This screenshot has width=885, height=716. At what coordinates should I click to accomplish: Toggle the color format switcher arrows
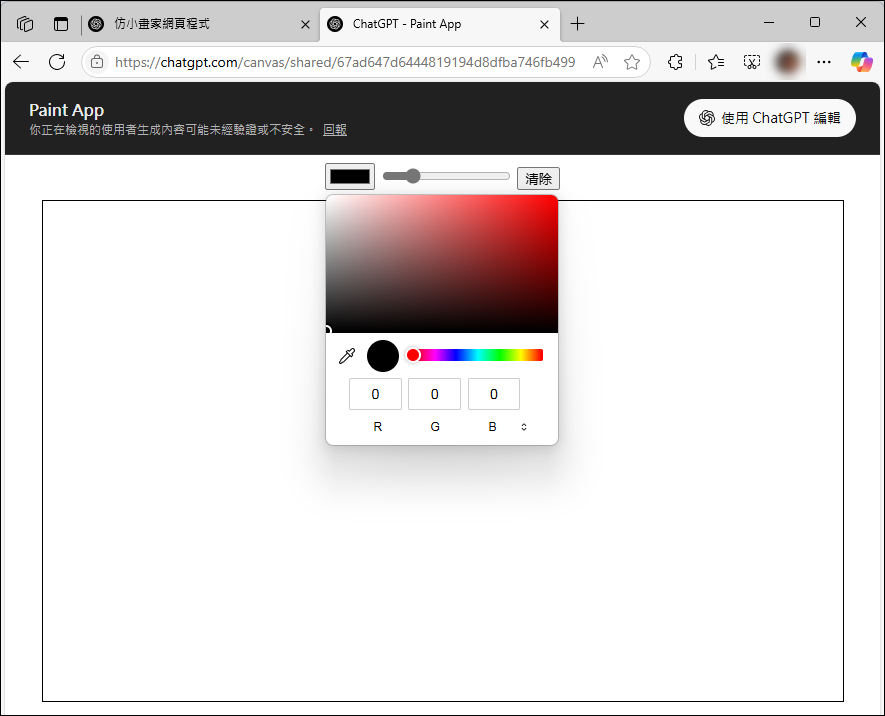tap(524, 427)
